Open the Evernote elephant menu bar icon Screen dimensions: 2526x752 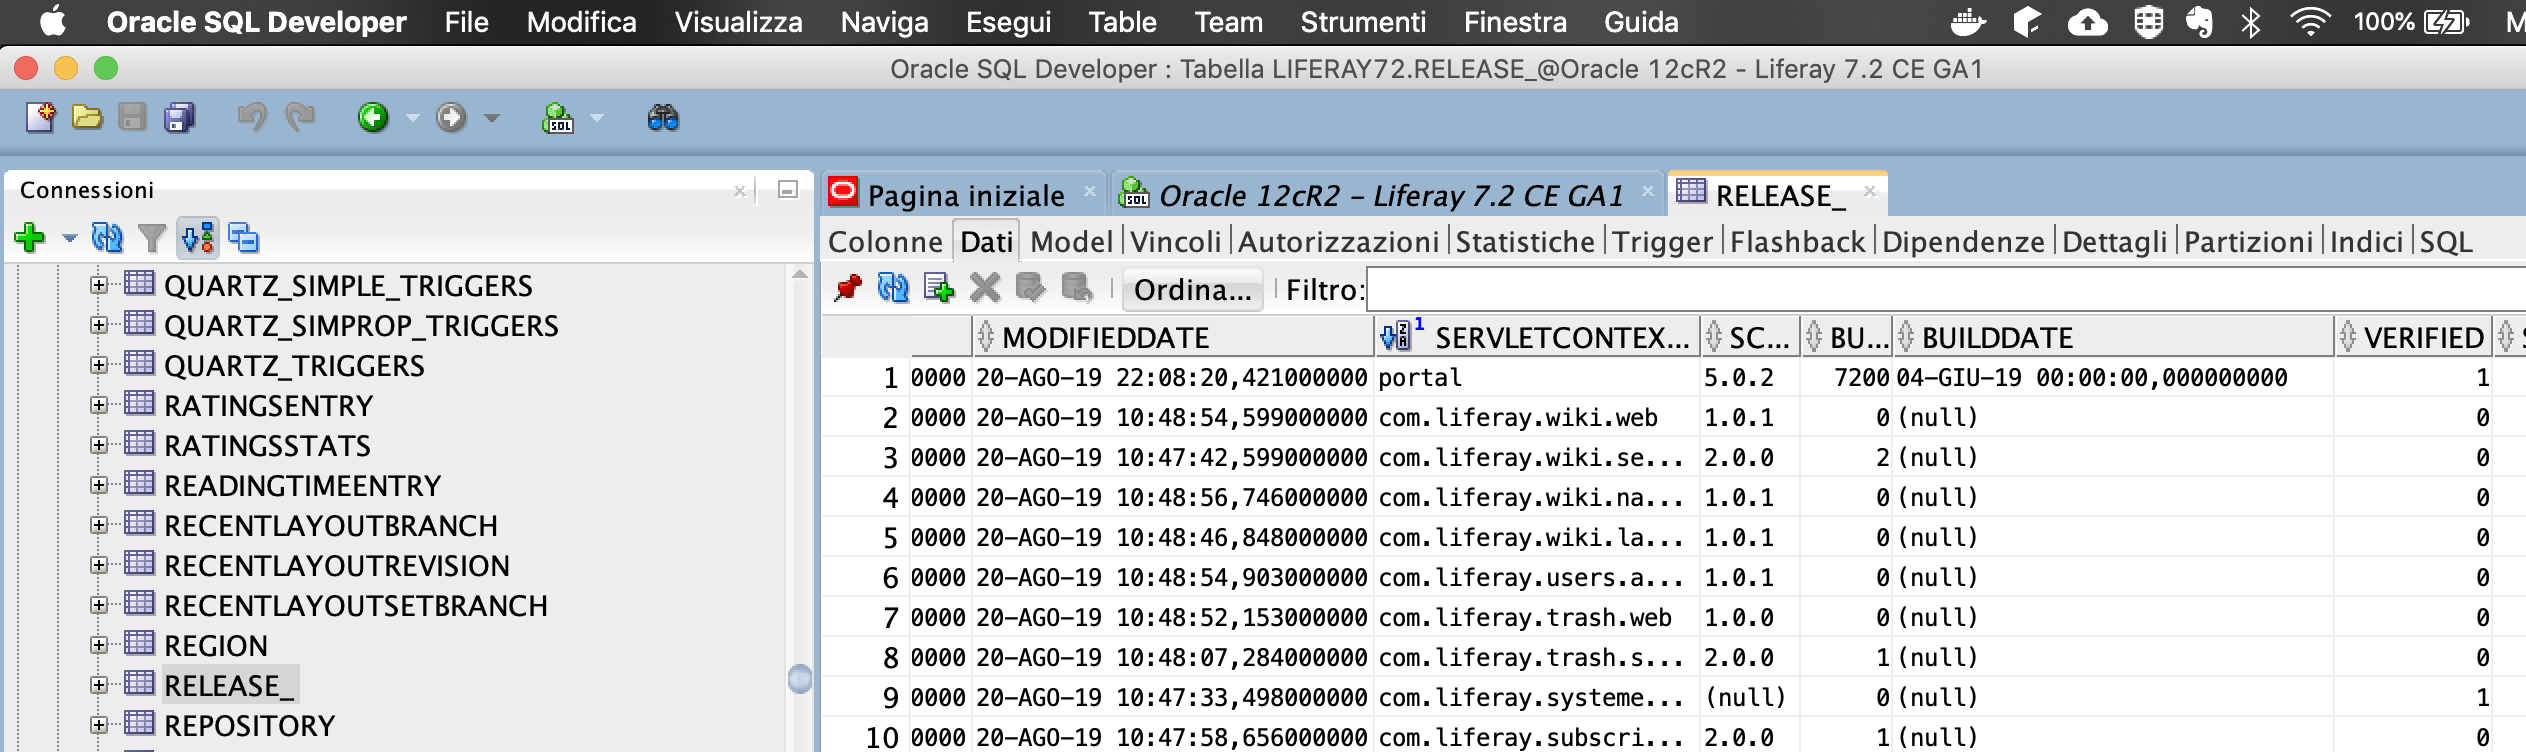tap(2199, 22)
